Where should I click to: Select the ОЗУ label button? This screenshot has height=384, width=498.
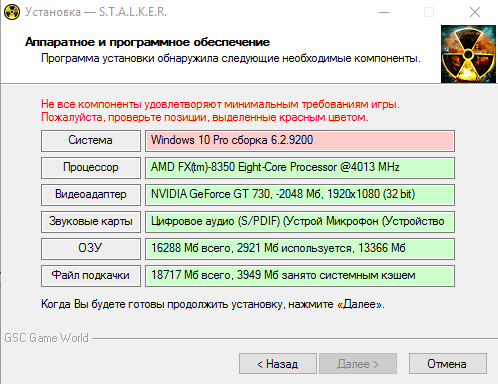coord(91,249)
